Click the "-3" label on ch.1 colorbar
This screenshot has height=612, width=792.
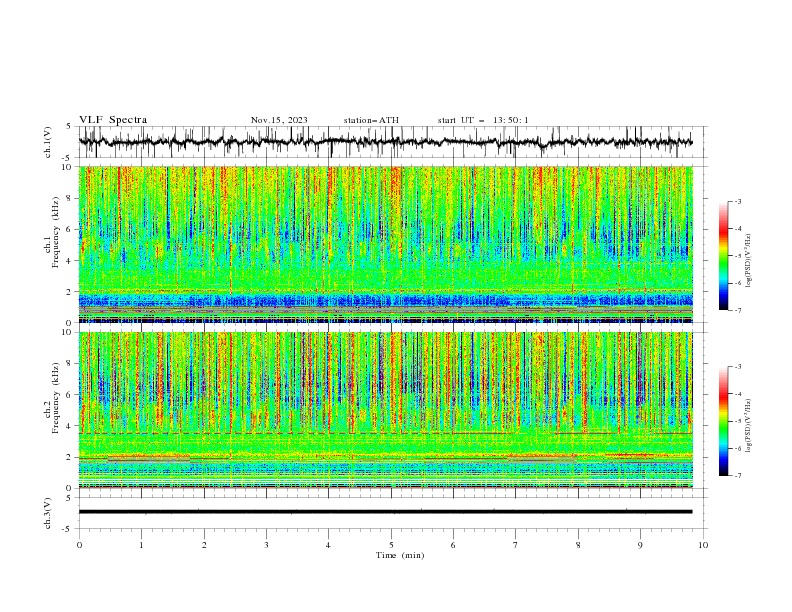tap(737, 201)
